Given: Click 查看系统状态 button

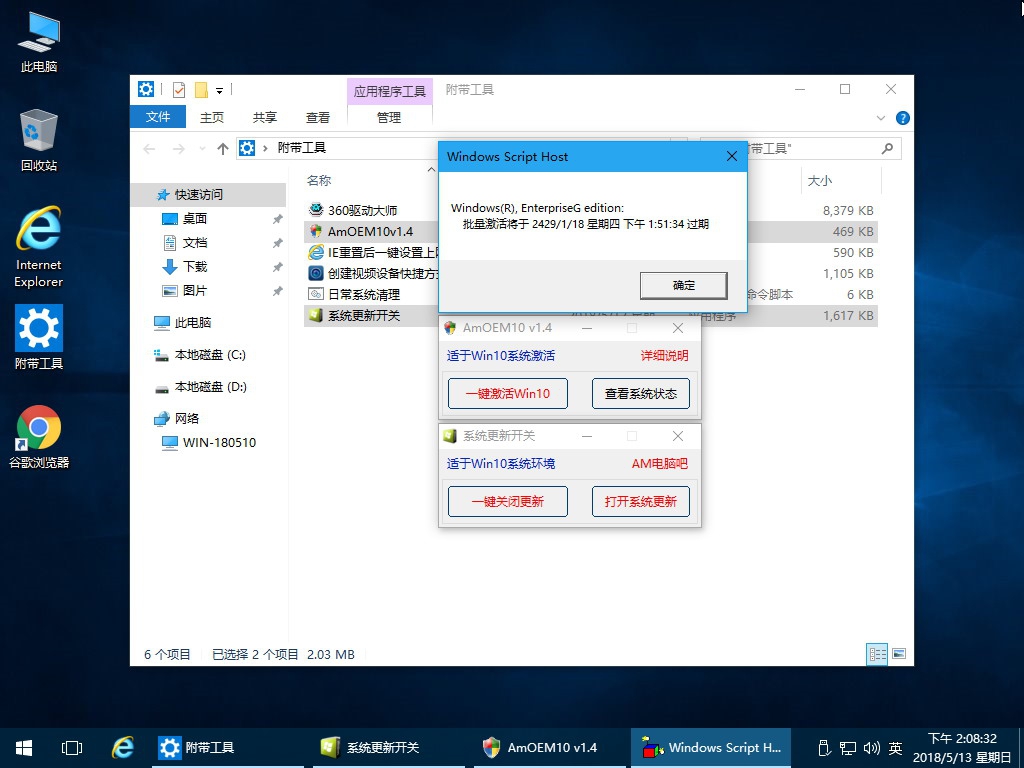Looking at the screenshot, I should [640, 393].
